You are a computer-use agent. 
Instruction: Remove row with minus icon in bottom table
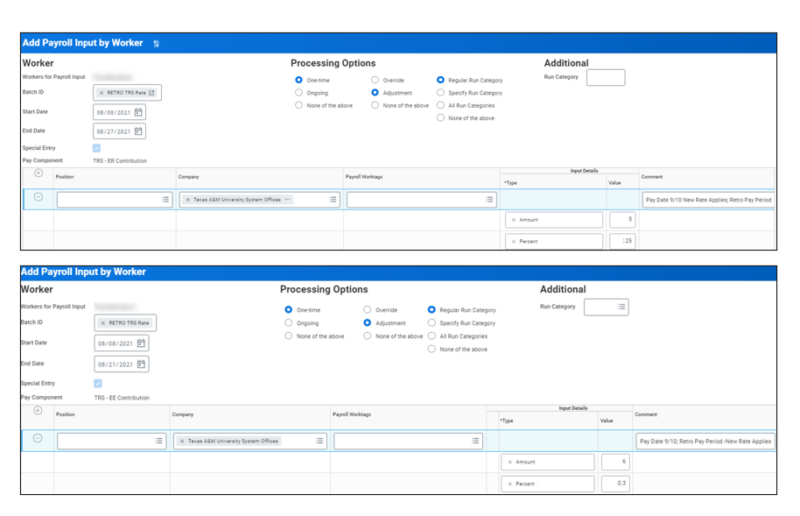[x=38, y=438]
